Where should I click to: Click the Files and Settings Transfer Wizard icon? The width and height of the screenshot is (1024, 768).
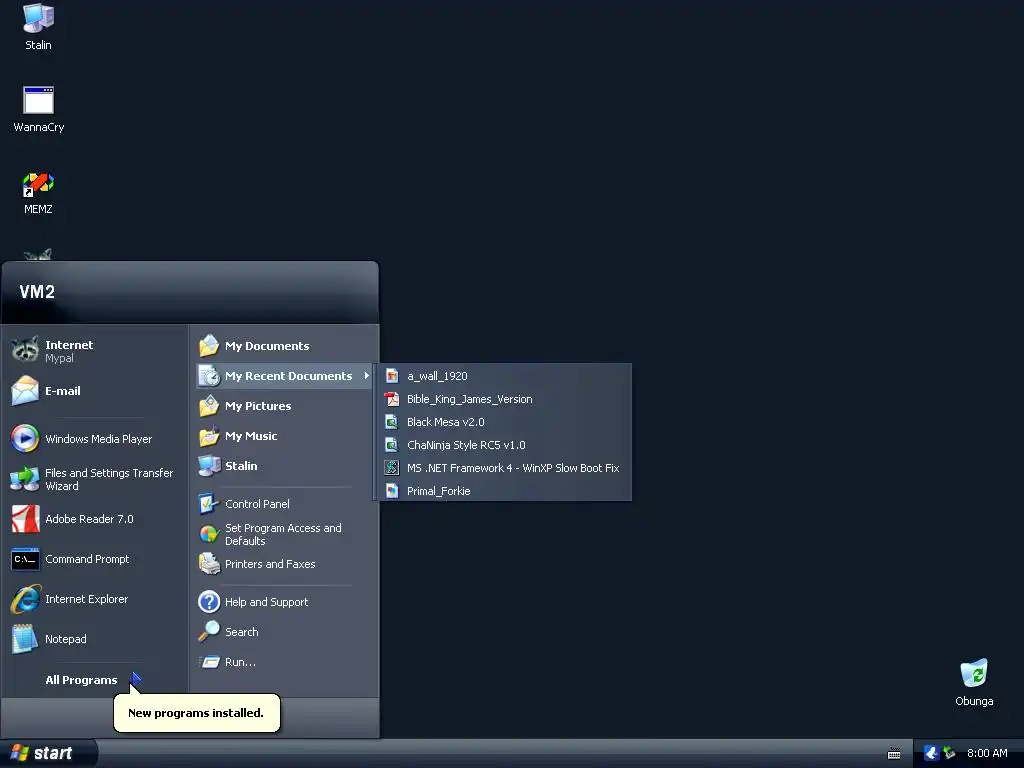(25, 479)
